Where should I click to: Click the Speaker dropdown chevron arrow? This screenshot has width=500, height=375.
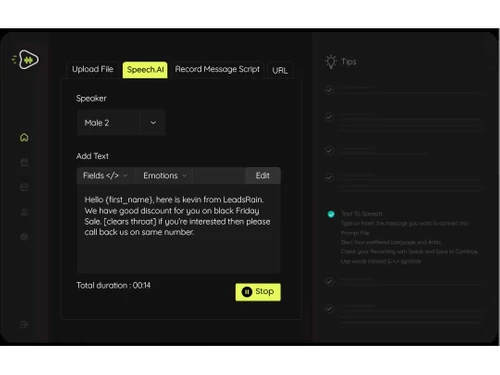(x=153, y=123)
